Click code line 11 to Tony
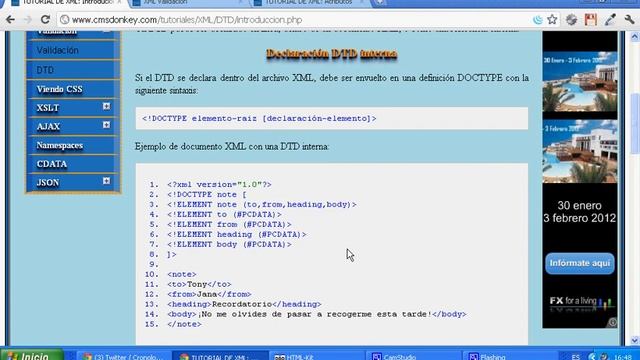640x360 pixels. 199,284
